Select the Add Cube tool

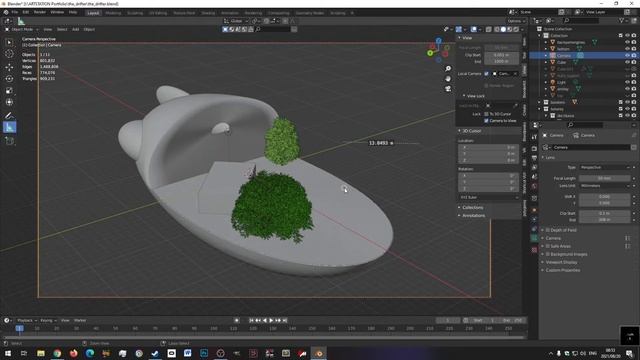9,141
